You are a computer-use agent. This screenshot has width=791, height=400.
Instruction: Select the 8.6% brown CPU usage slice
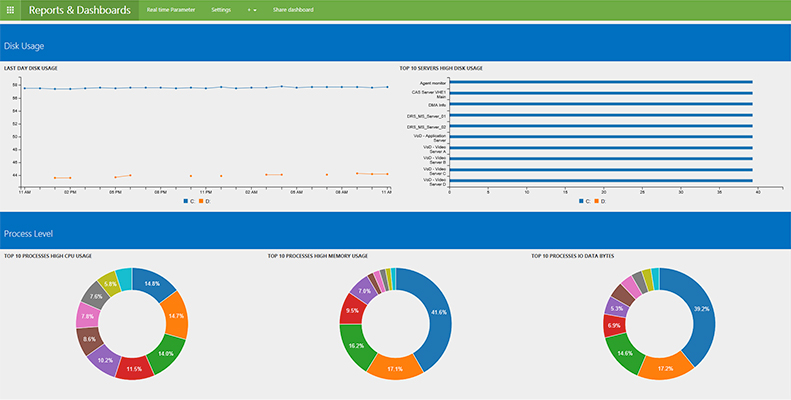(88, 340)
